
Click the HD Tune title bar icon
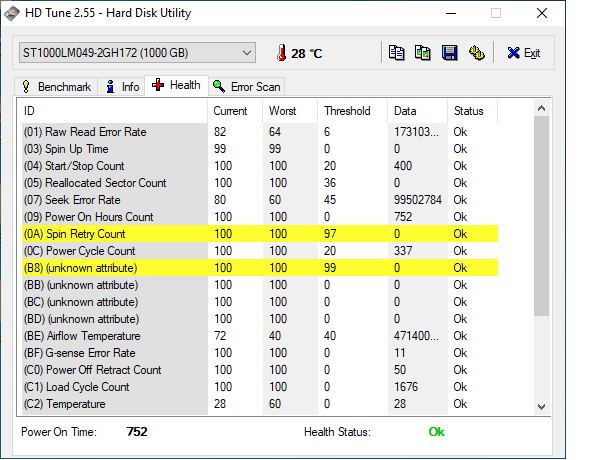tap(15, 13)
